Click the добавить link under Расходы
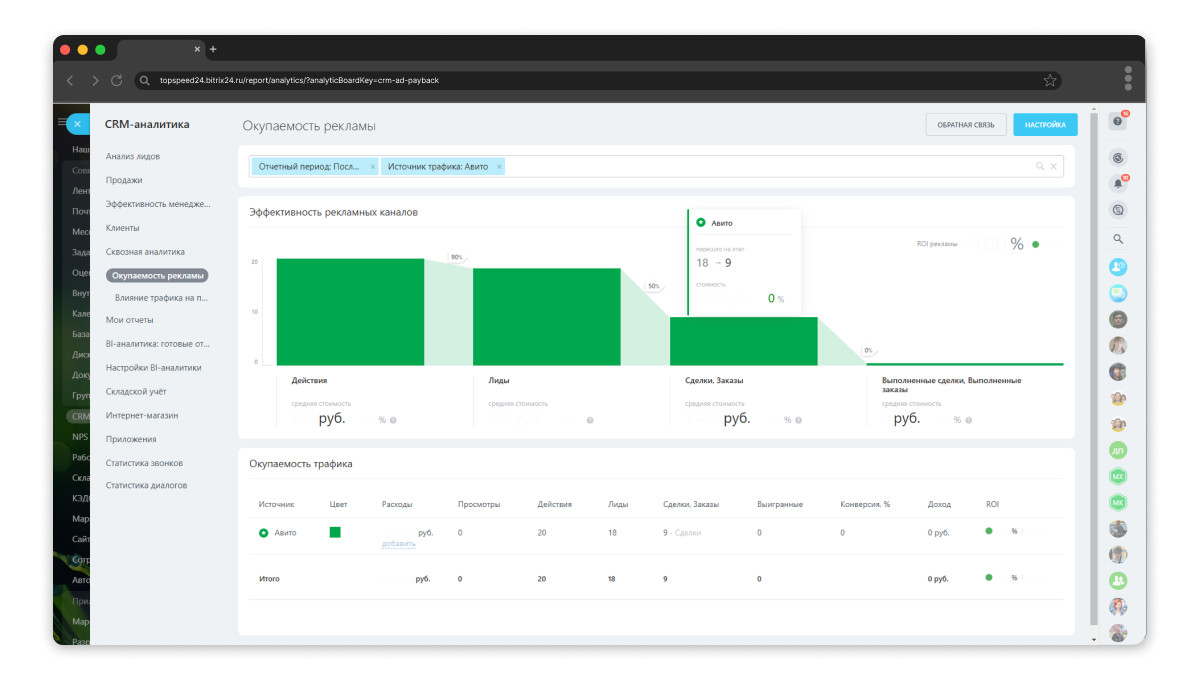The image size is (1200, 680). pyautogui.click(x=398, y=545)
